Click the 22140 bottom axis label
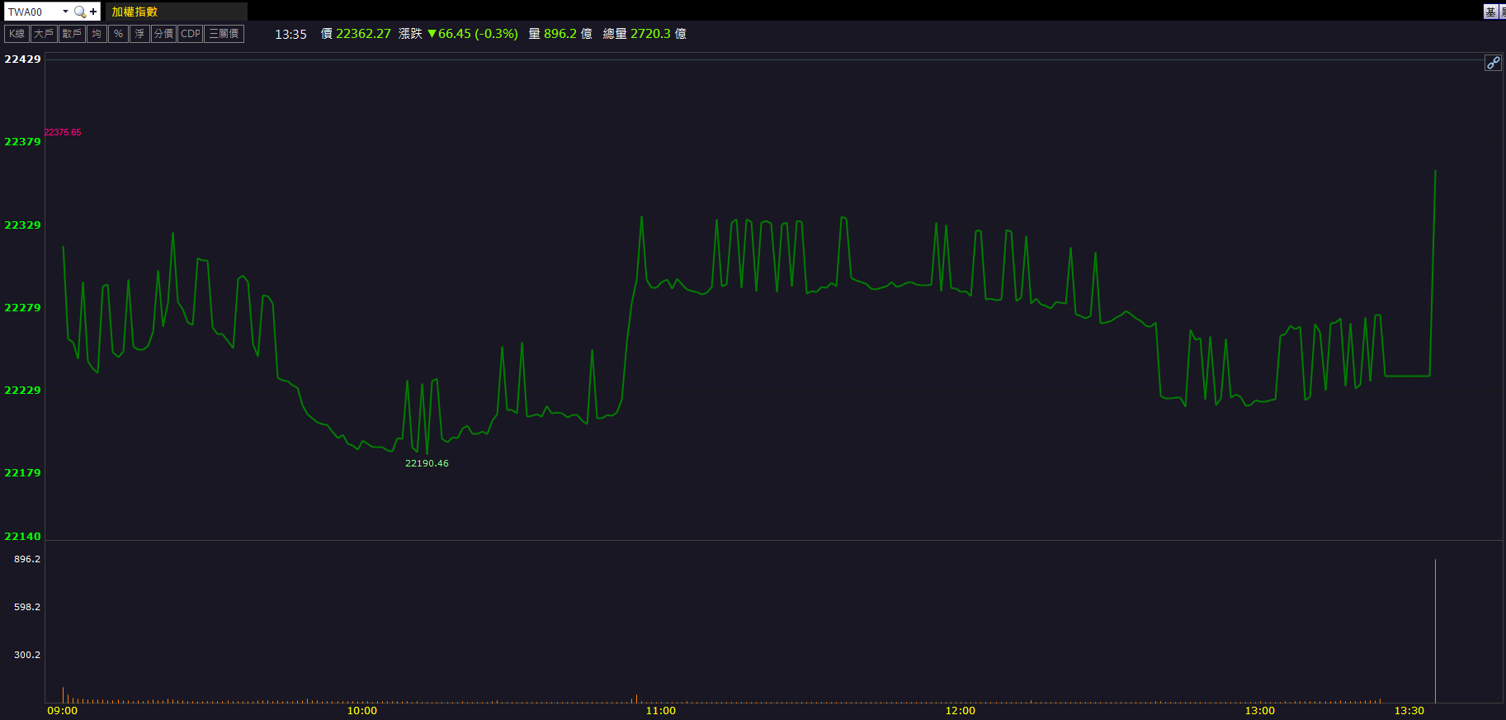Screen dimensions: 1506x720 pyautogui.click(x=23, y=537)
